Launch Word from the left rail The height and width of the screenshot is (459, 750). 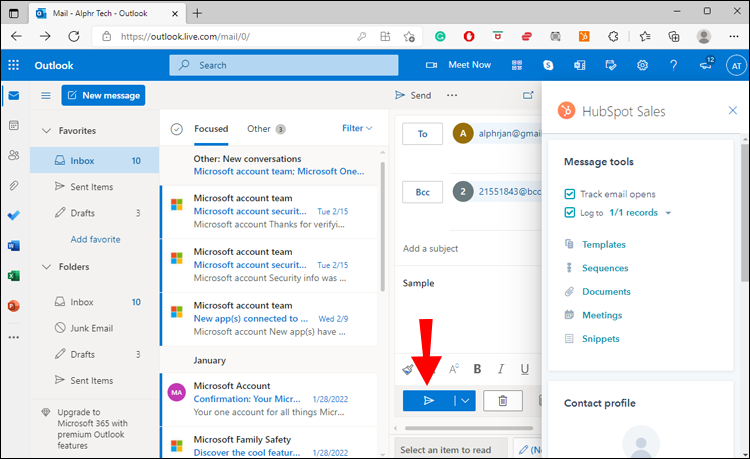[14, 246]
